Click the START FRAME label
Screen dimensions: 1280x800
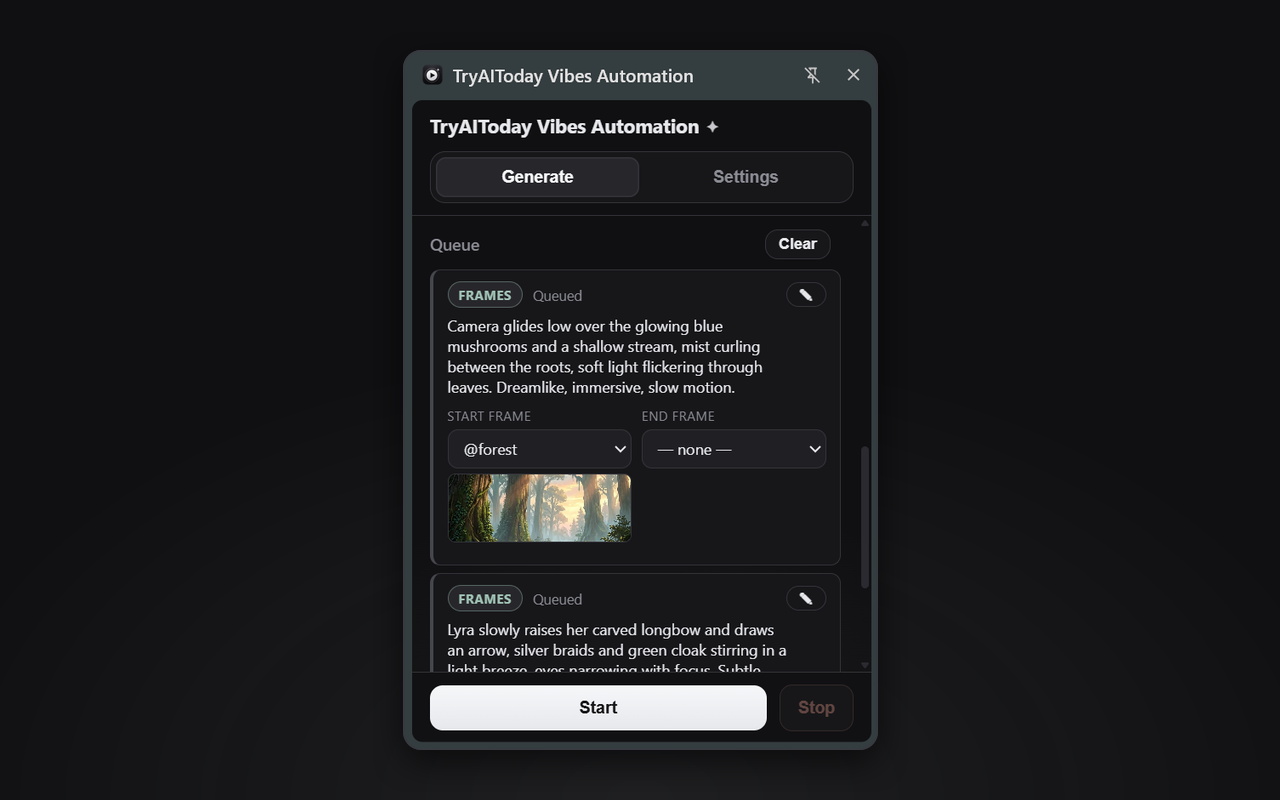click(x=489, y=416)
